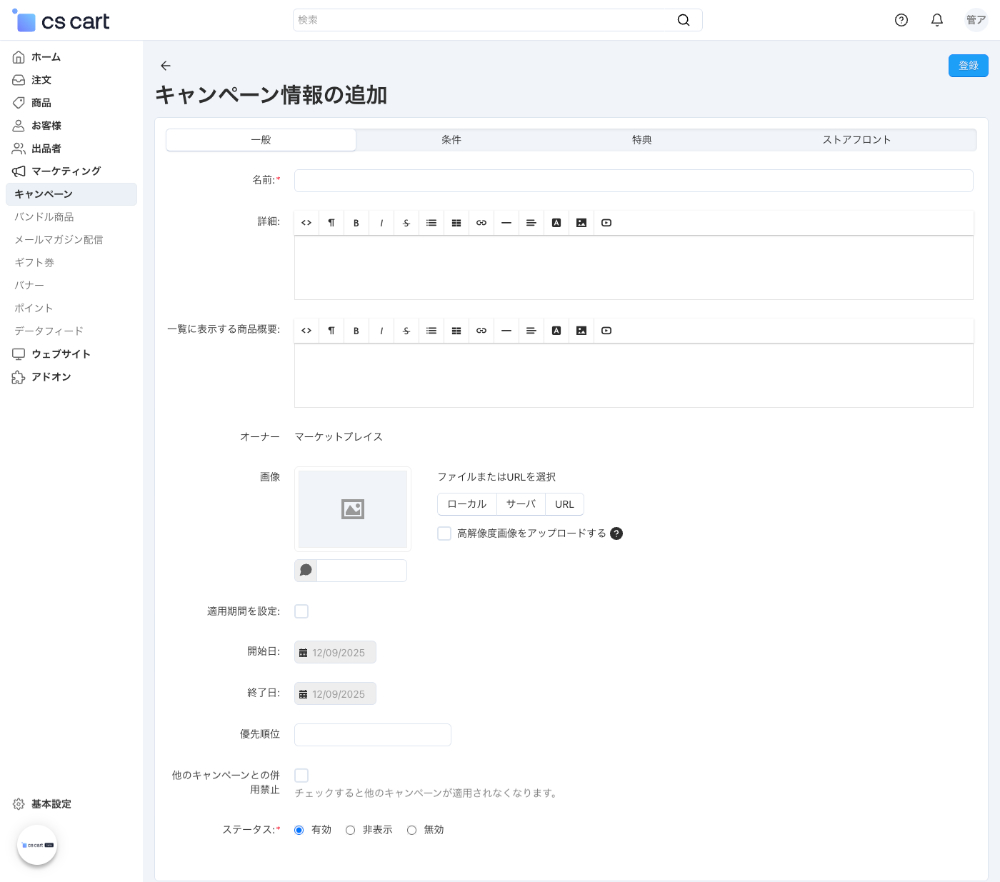1000x882 pixels.
Task: Insert a link in the 詳細 editor
Action: (481, 223)
